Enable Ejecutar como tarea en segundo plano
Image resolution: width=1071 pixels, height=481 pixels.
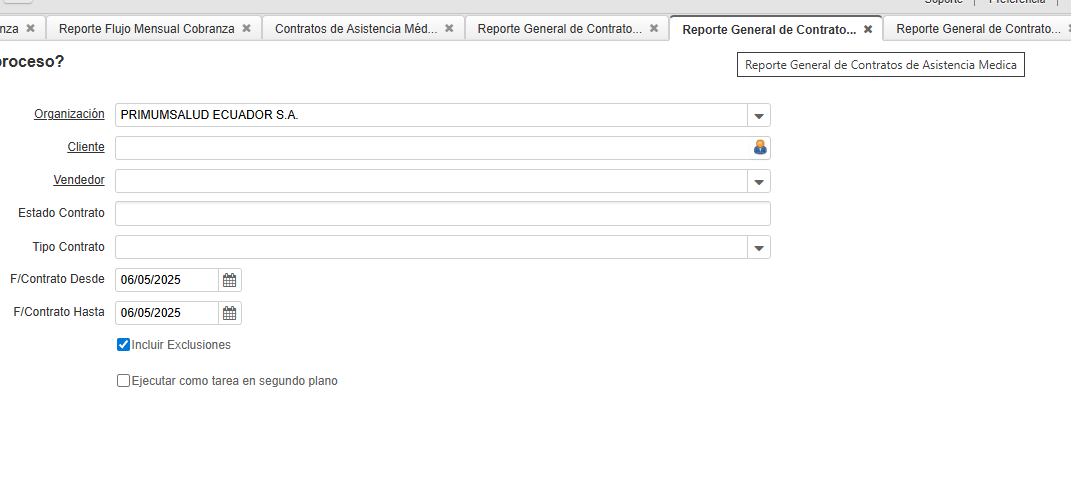point(123,381)
